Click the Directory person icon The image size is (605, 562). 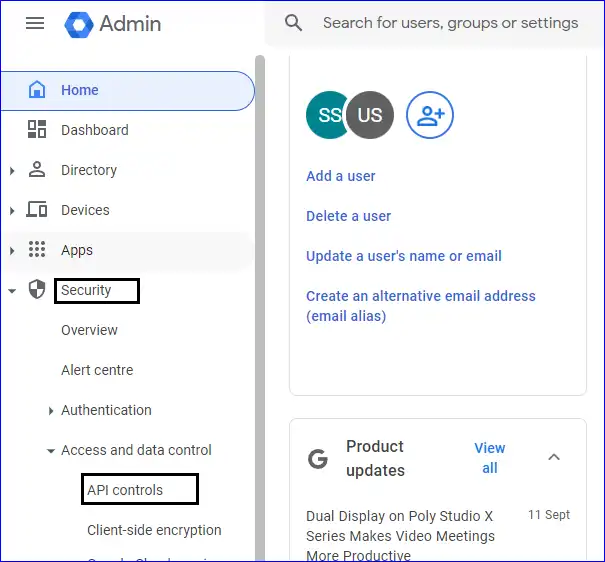pos(37,170)
